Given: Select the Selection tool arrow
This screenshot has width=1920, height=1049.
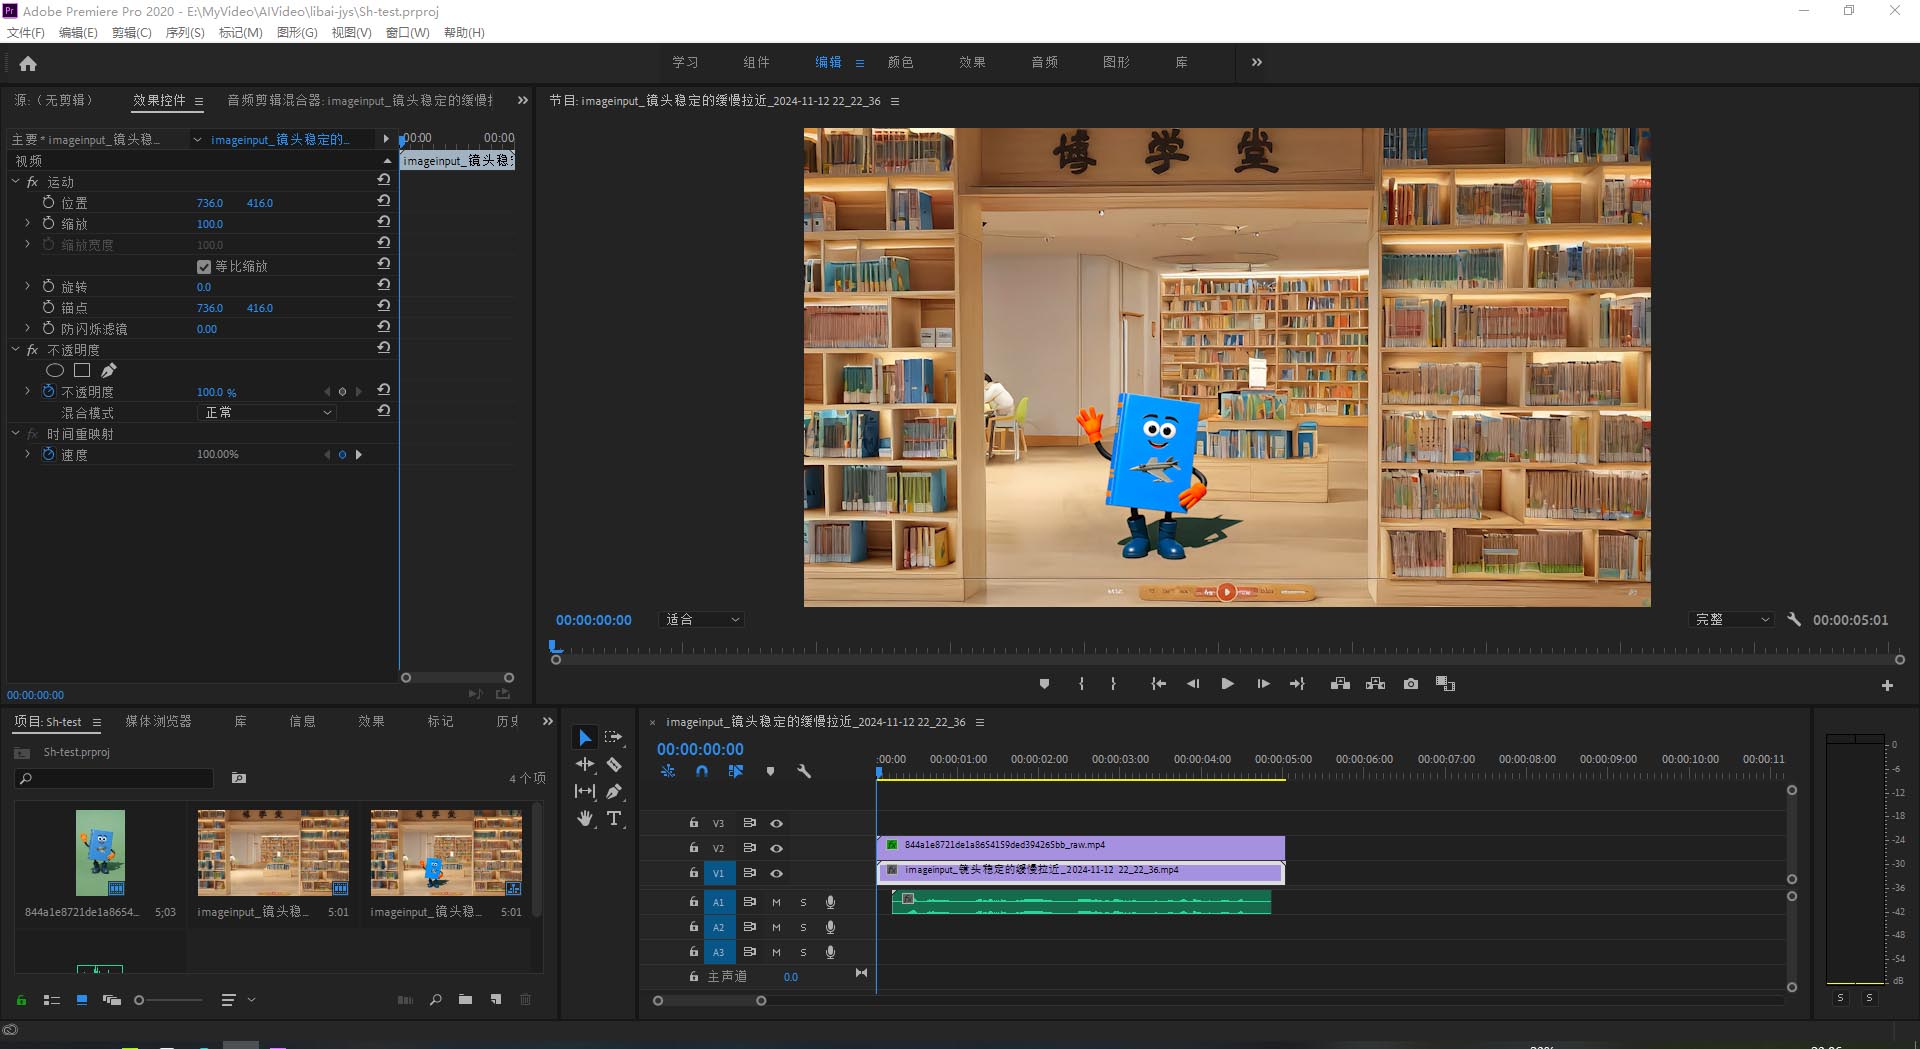Looking at the screenshot, I should pos(585,738).
